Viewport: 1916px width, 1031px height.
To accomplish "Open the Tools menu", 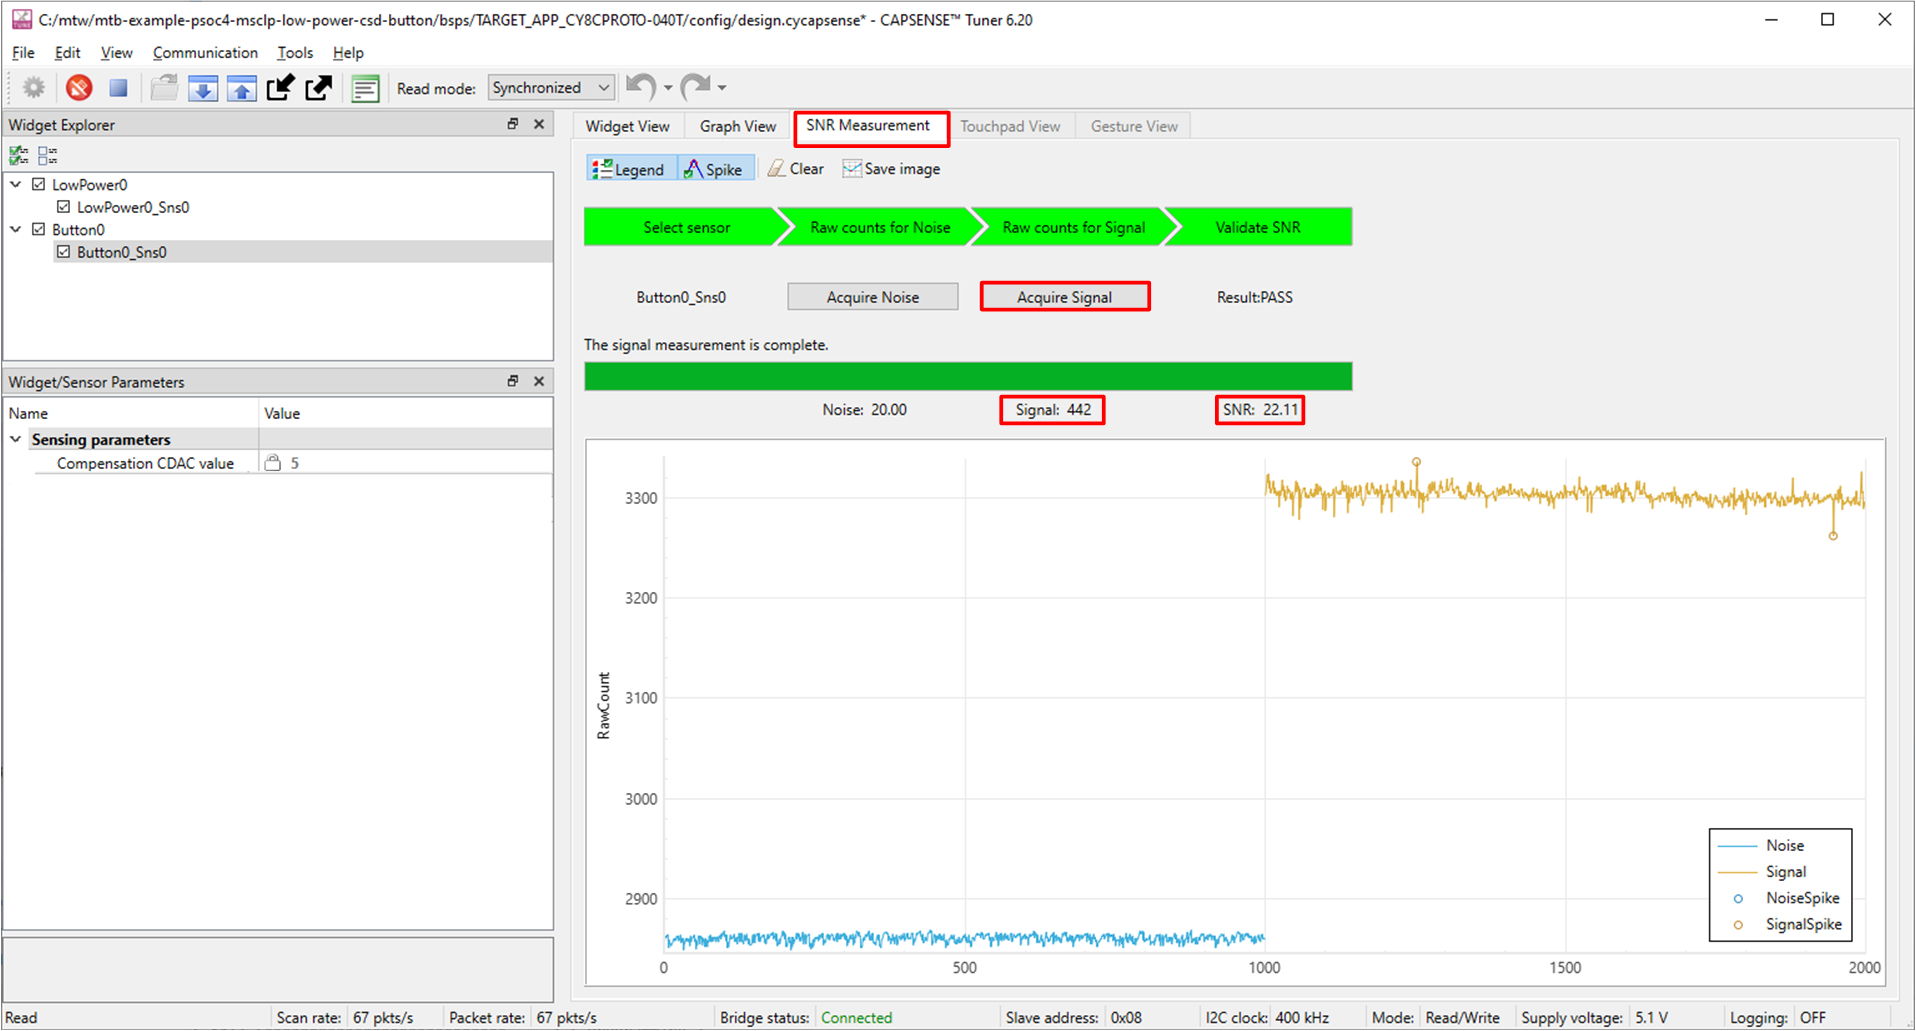I will (x=295, y=53).
